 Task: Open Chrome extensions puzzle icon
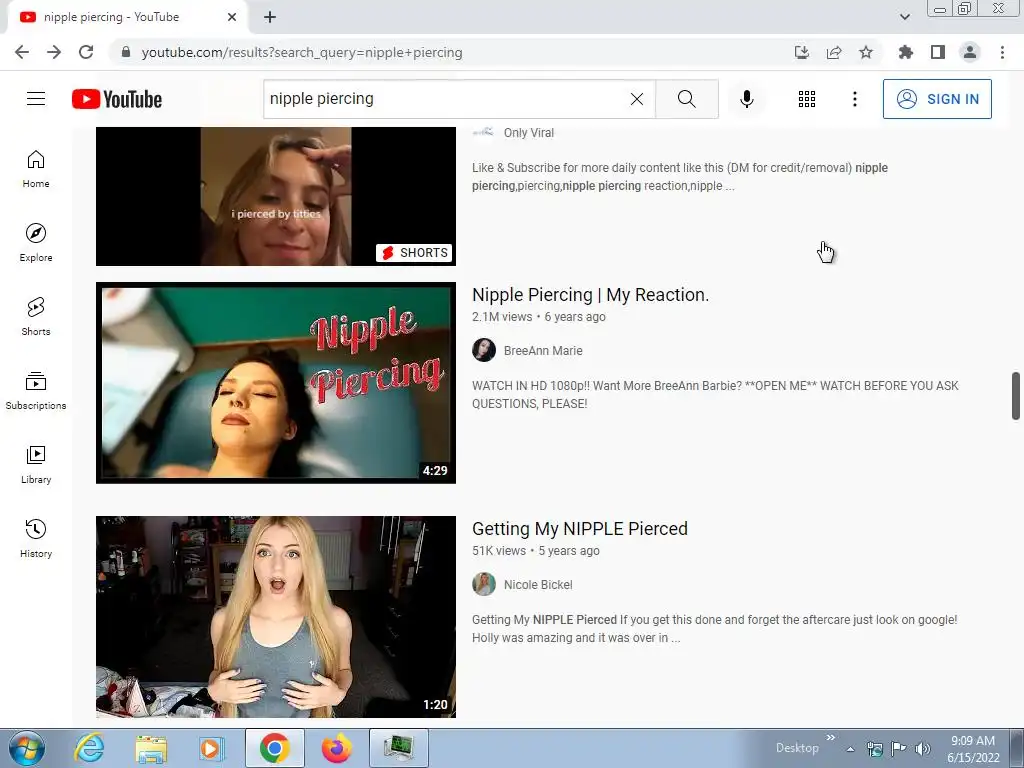[905, 52]
